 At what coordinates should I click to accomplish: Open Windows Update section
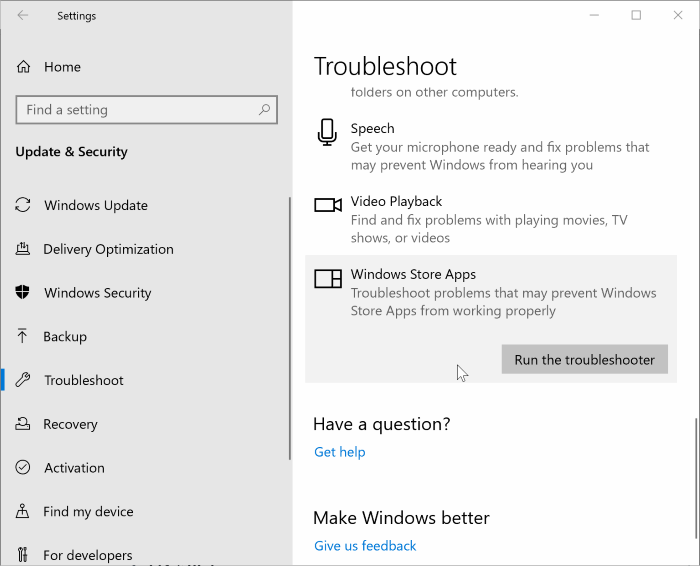pyautogui.click(x=96, y=205)
